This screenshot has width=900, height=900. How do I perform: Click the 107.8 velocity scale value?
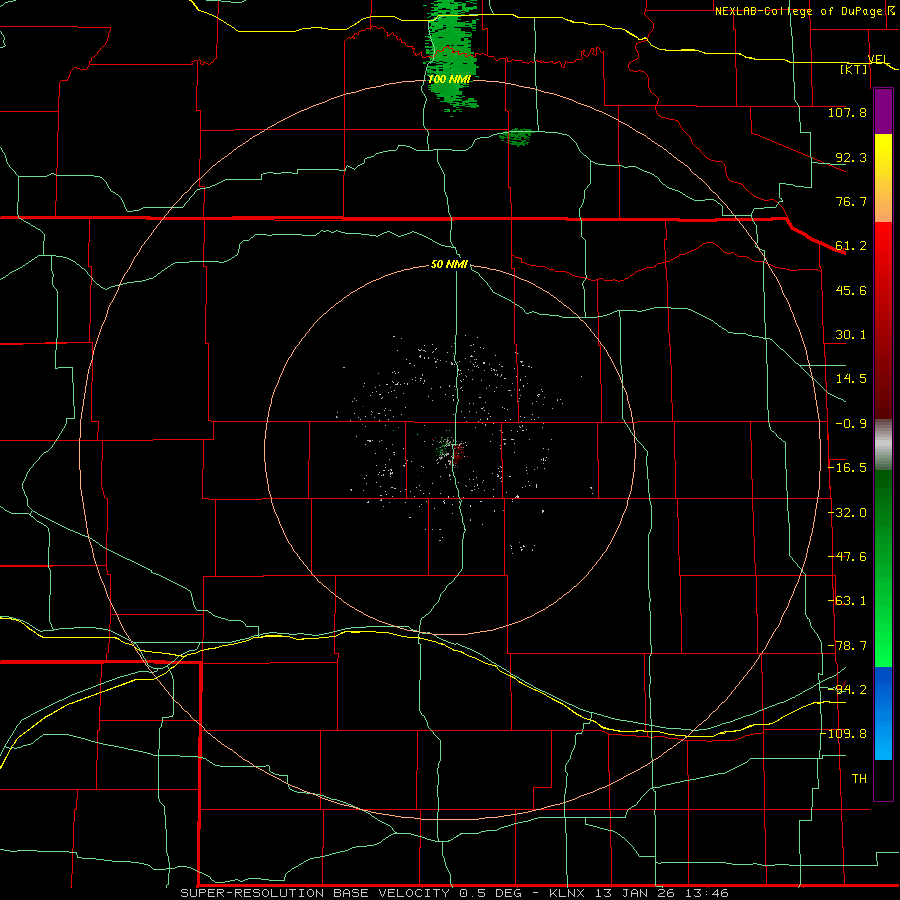point(847,112)
